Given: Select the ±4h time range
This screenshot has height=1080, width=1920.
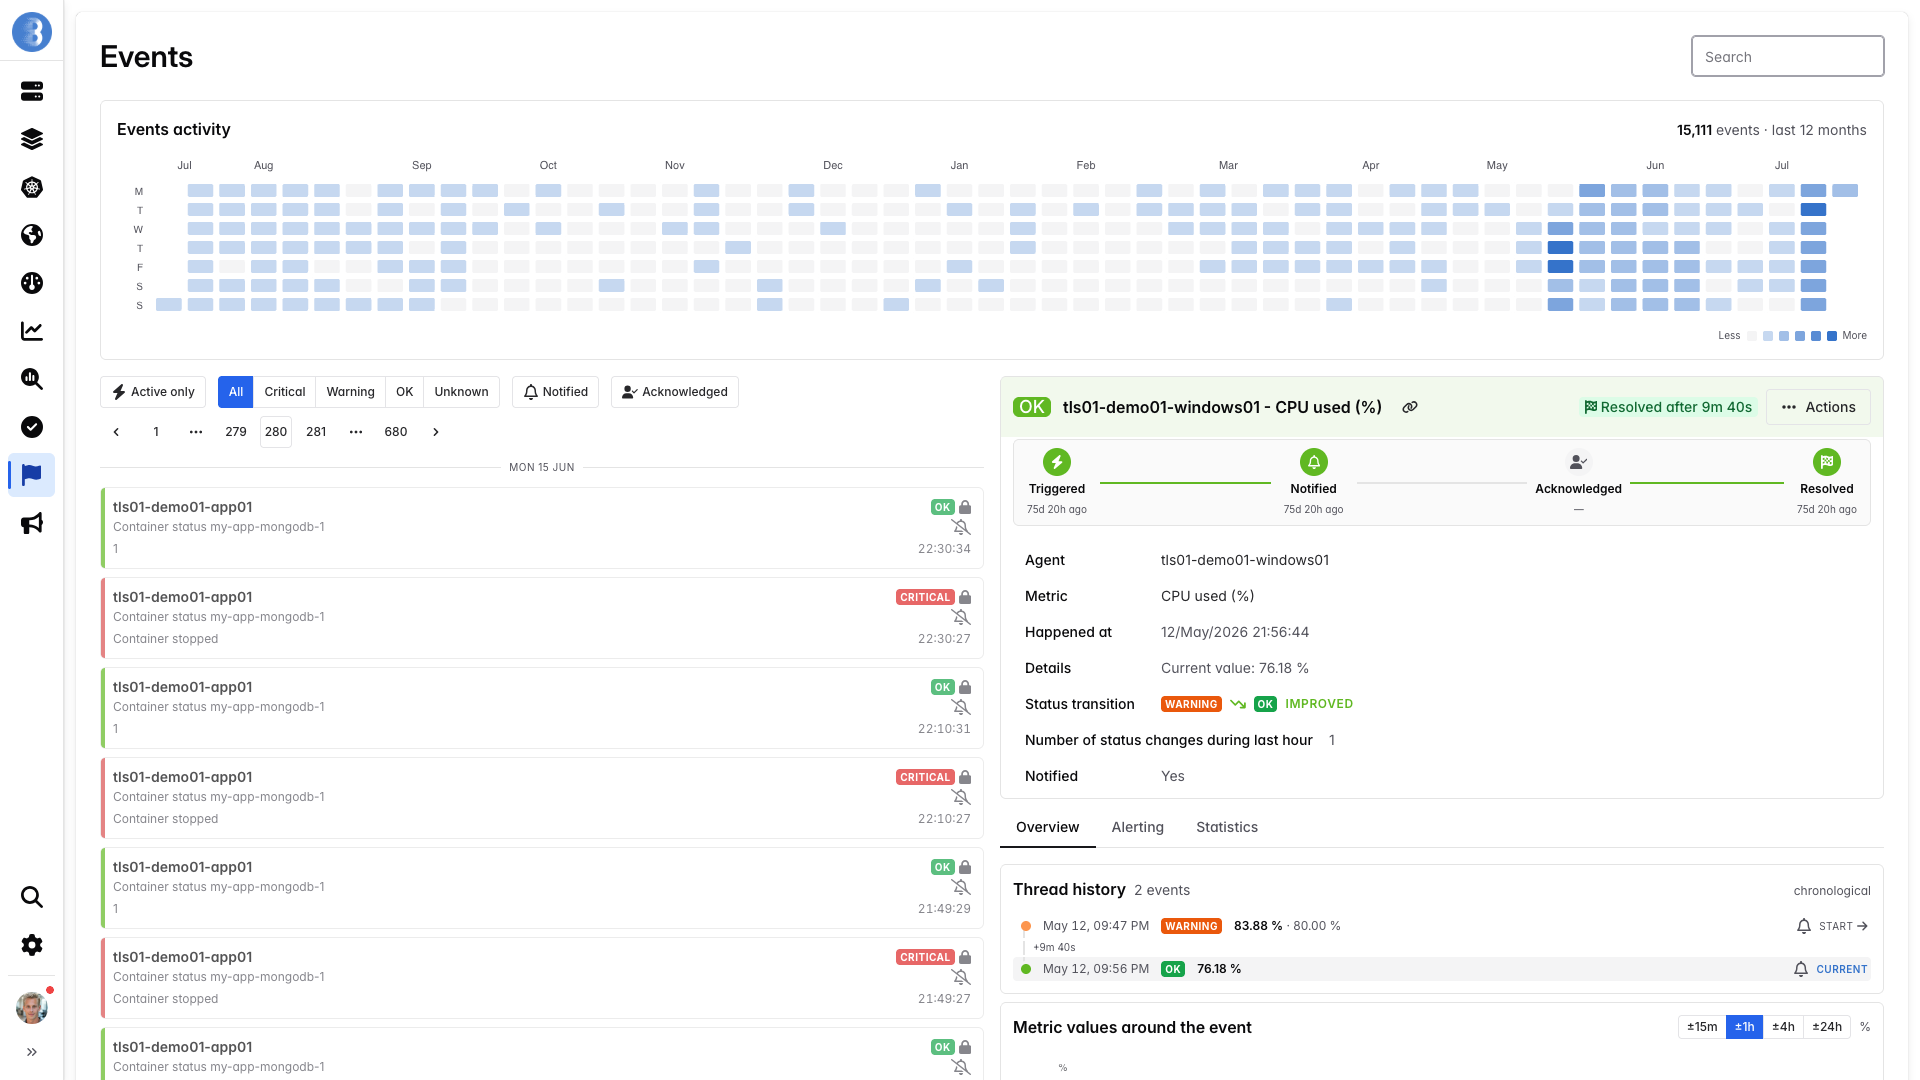Looking at the screenshot, I should pos(1783,1027).
